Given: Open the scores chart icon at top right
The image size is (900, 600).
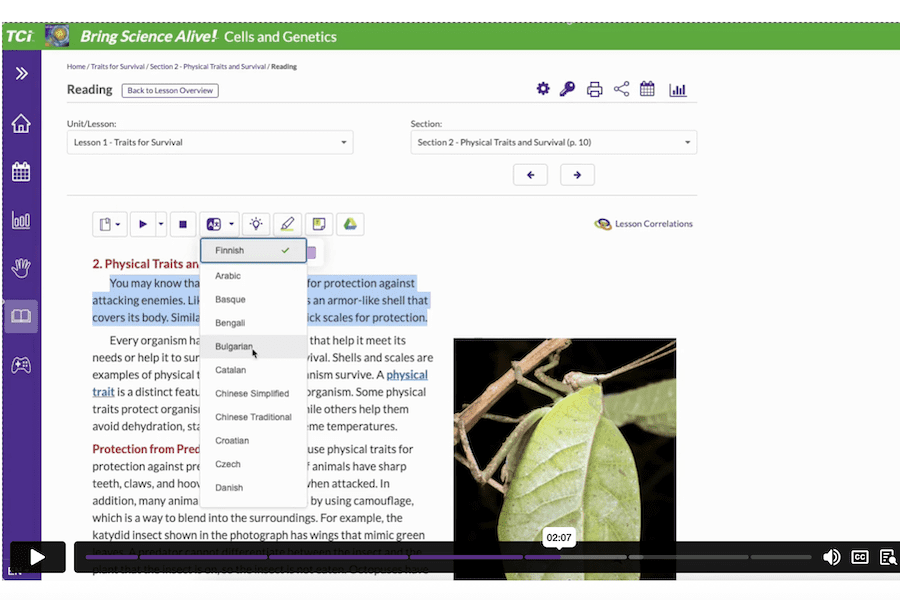Looking at the screenshot, I should [677, 90].
